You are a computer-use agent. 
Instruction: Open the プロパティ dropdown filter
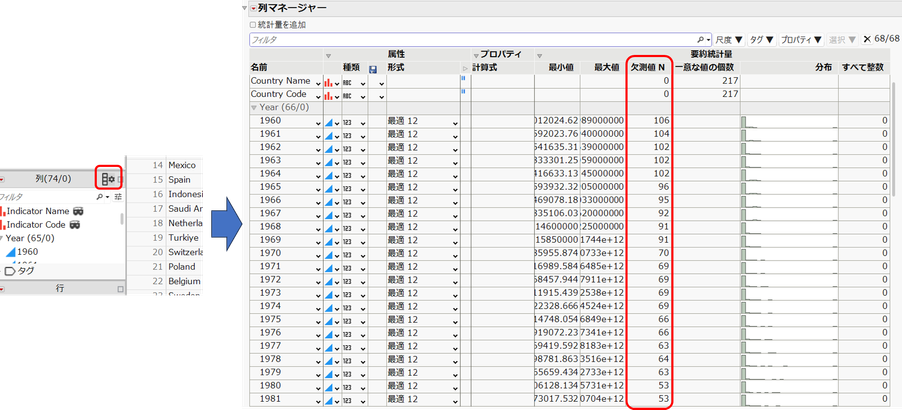coord(801,40)
